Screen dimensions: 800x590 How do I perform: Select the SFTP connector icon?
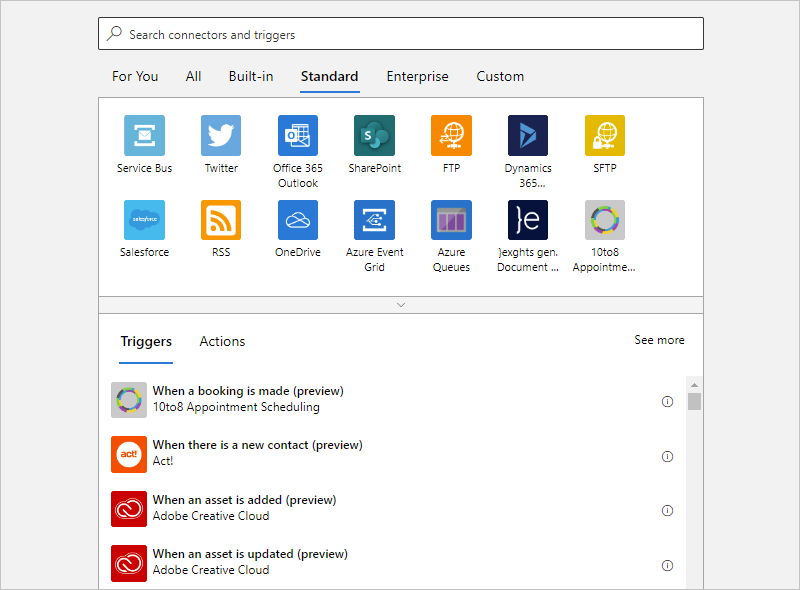[x=605, y=135]
